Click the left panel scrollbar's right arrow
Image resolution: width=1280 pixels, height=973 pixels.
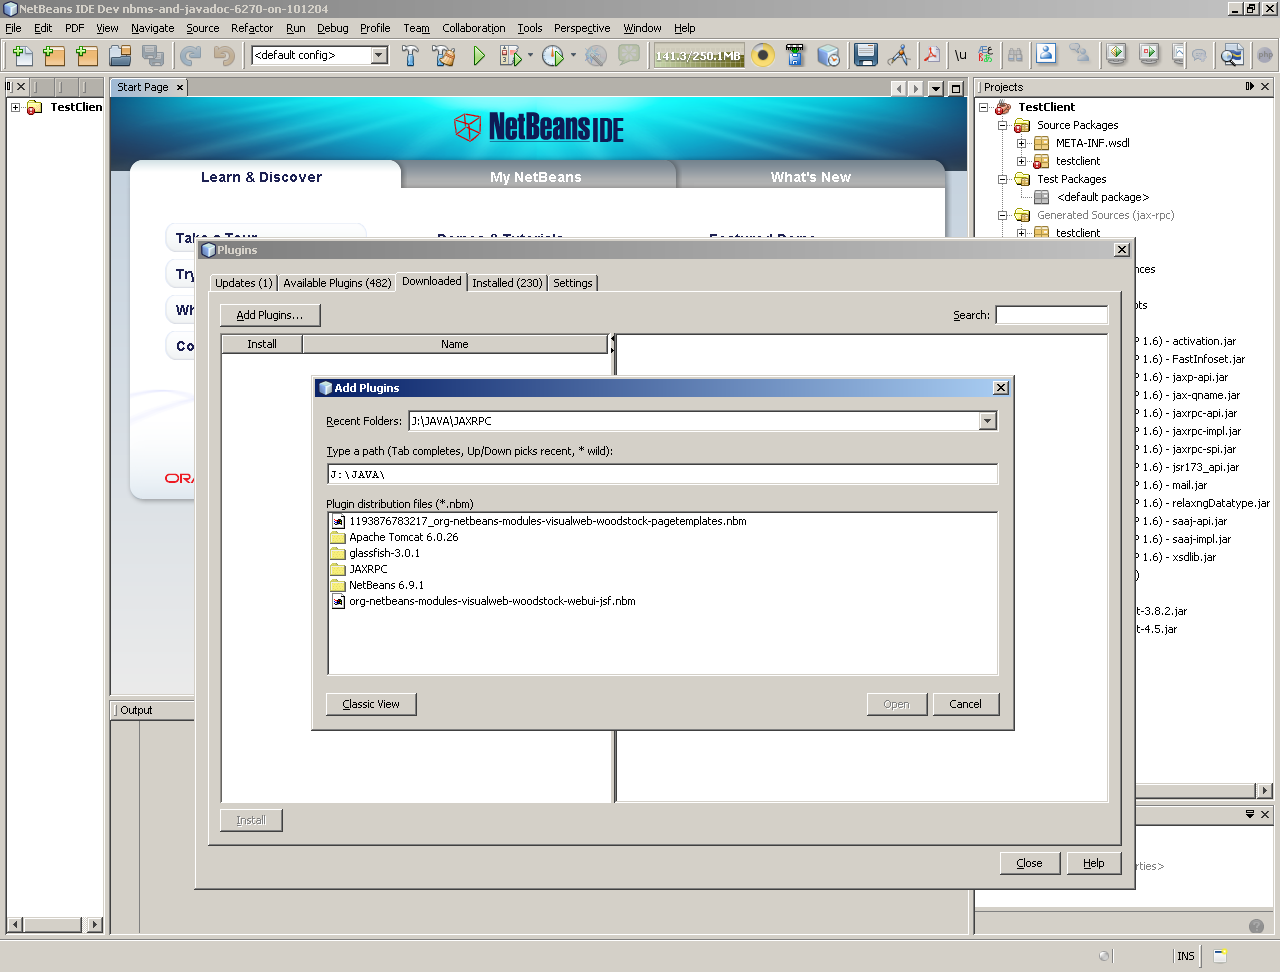tap(95, 925)
